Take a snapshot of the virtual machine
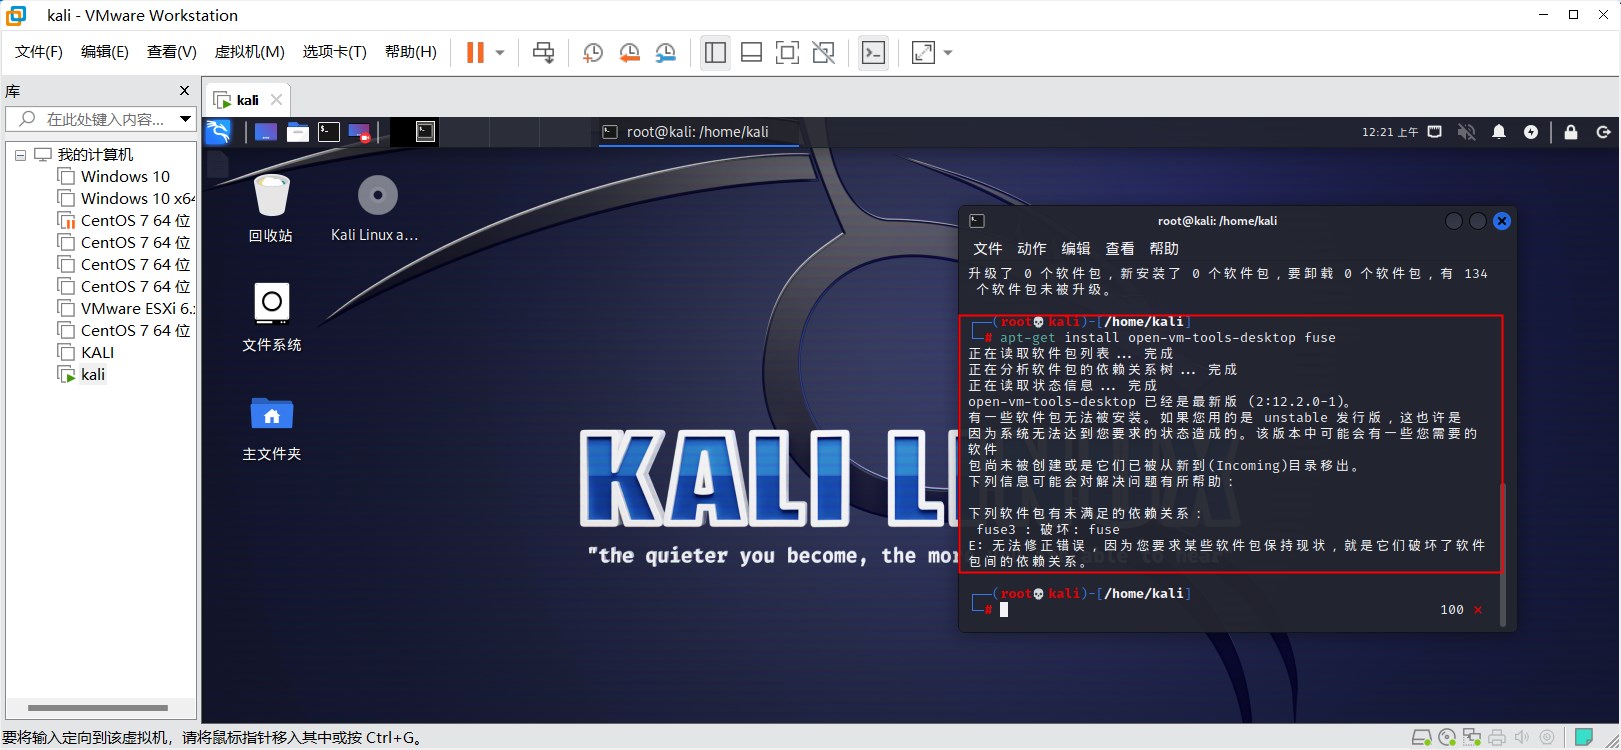1621x750 pixels. click(x=592, y=52)
